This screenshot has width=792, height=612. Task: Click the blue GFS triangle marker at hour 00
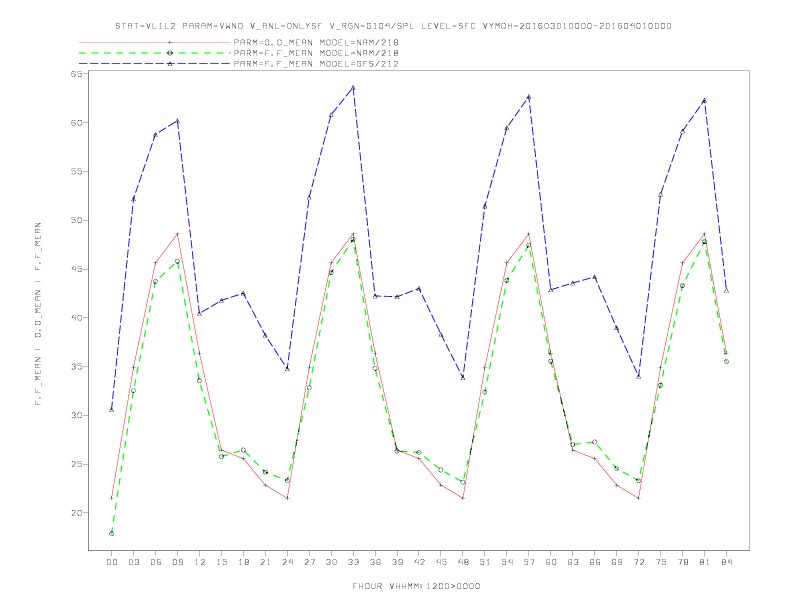[112, 410]
